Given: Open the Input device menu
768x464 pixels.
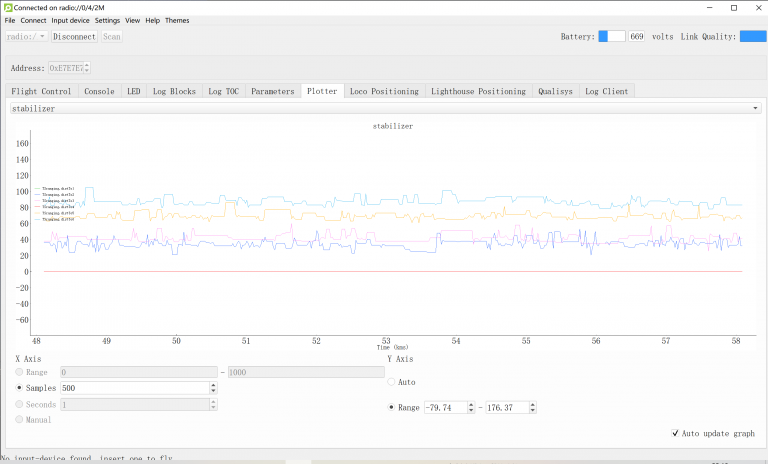Looking at the screenshot, I should click(x=70, y=20).
